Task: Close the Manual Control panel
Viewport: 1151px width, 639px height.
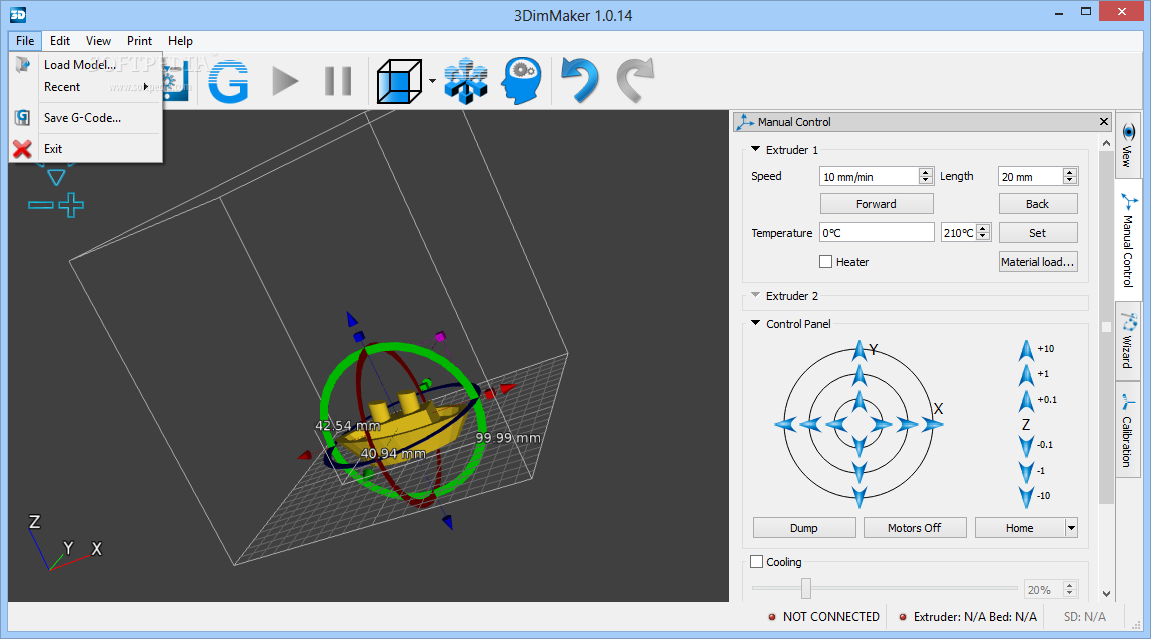Action: point(1103,122)
